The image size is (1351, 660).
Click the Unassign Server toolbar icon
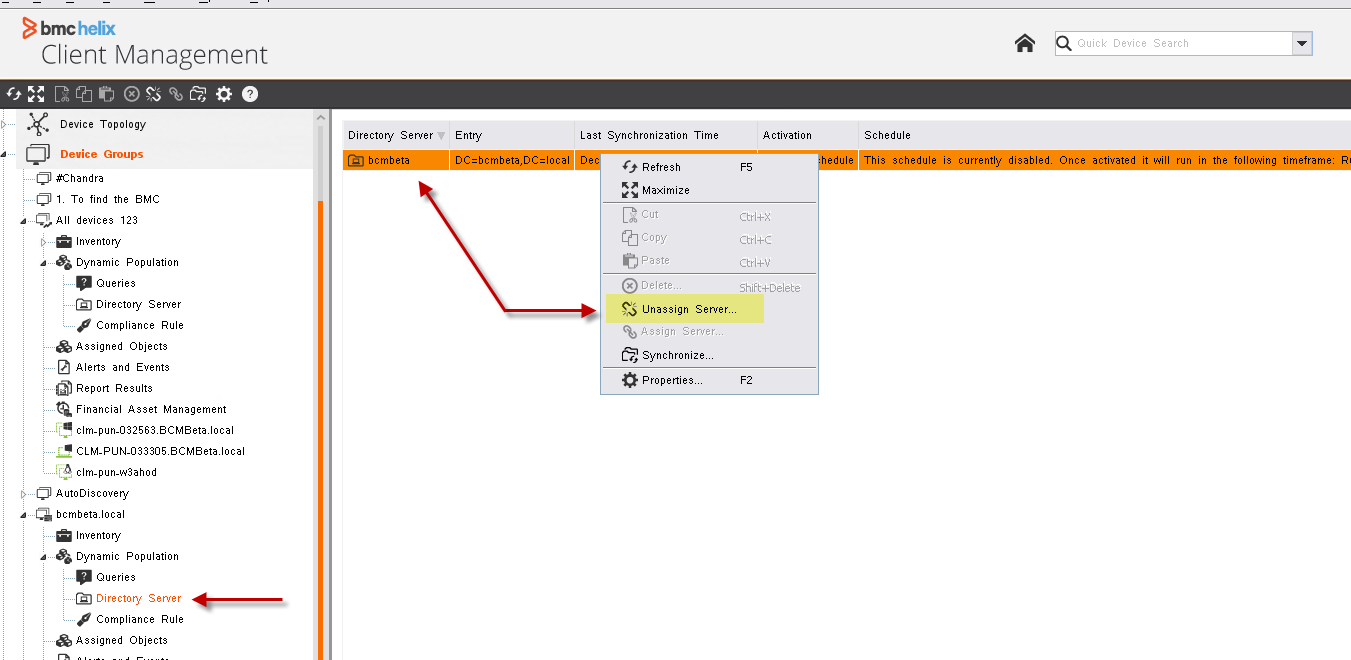[x=154, y=94]
